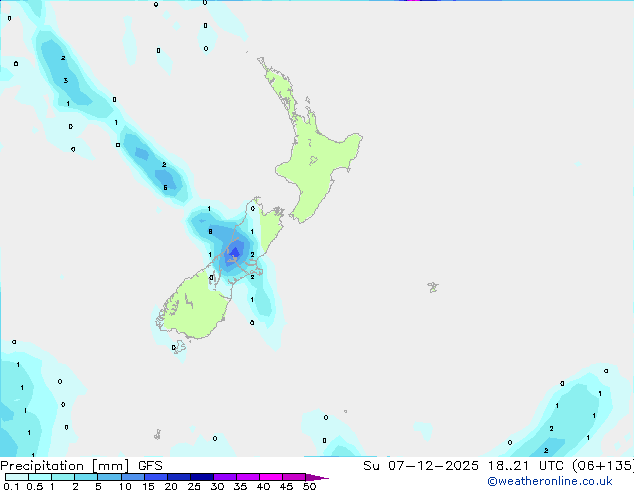This screenshot has height=490, width=634.
Task: Click the green southern part of South Island
Action: click(196, 307)
